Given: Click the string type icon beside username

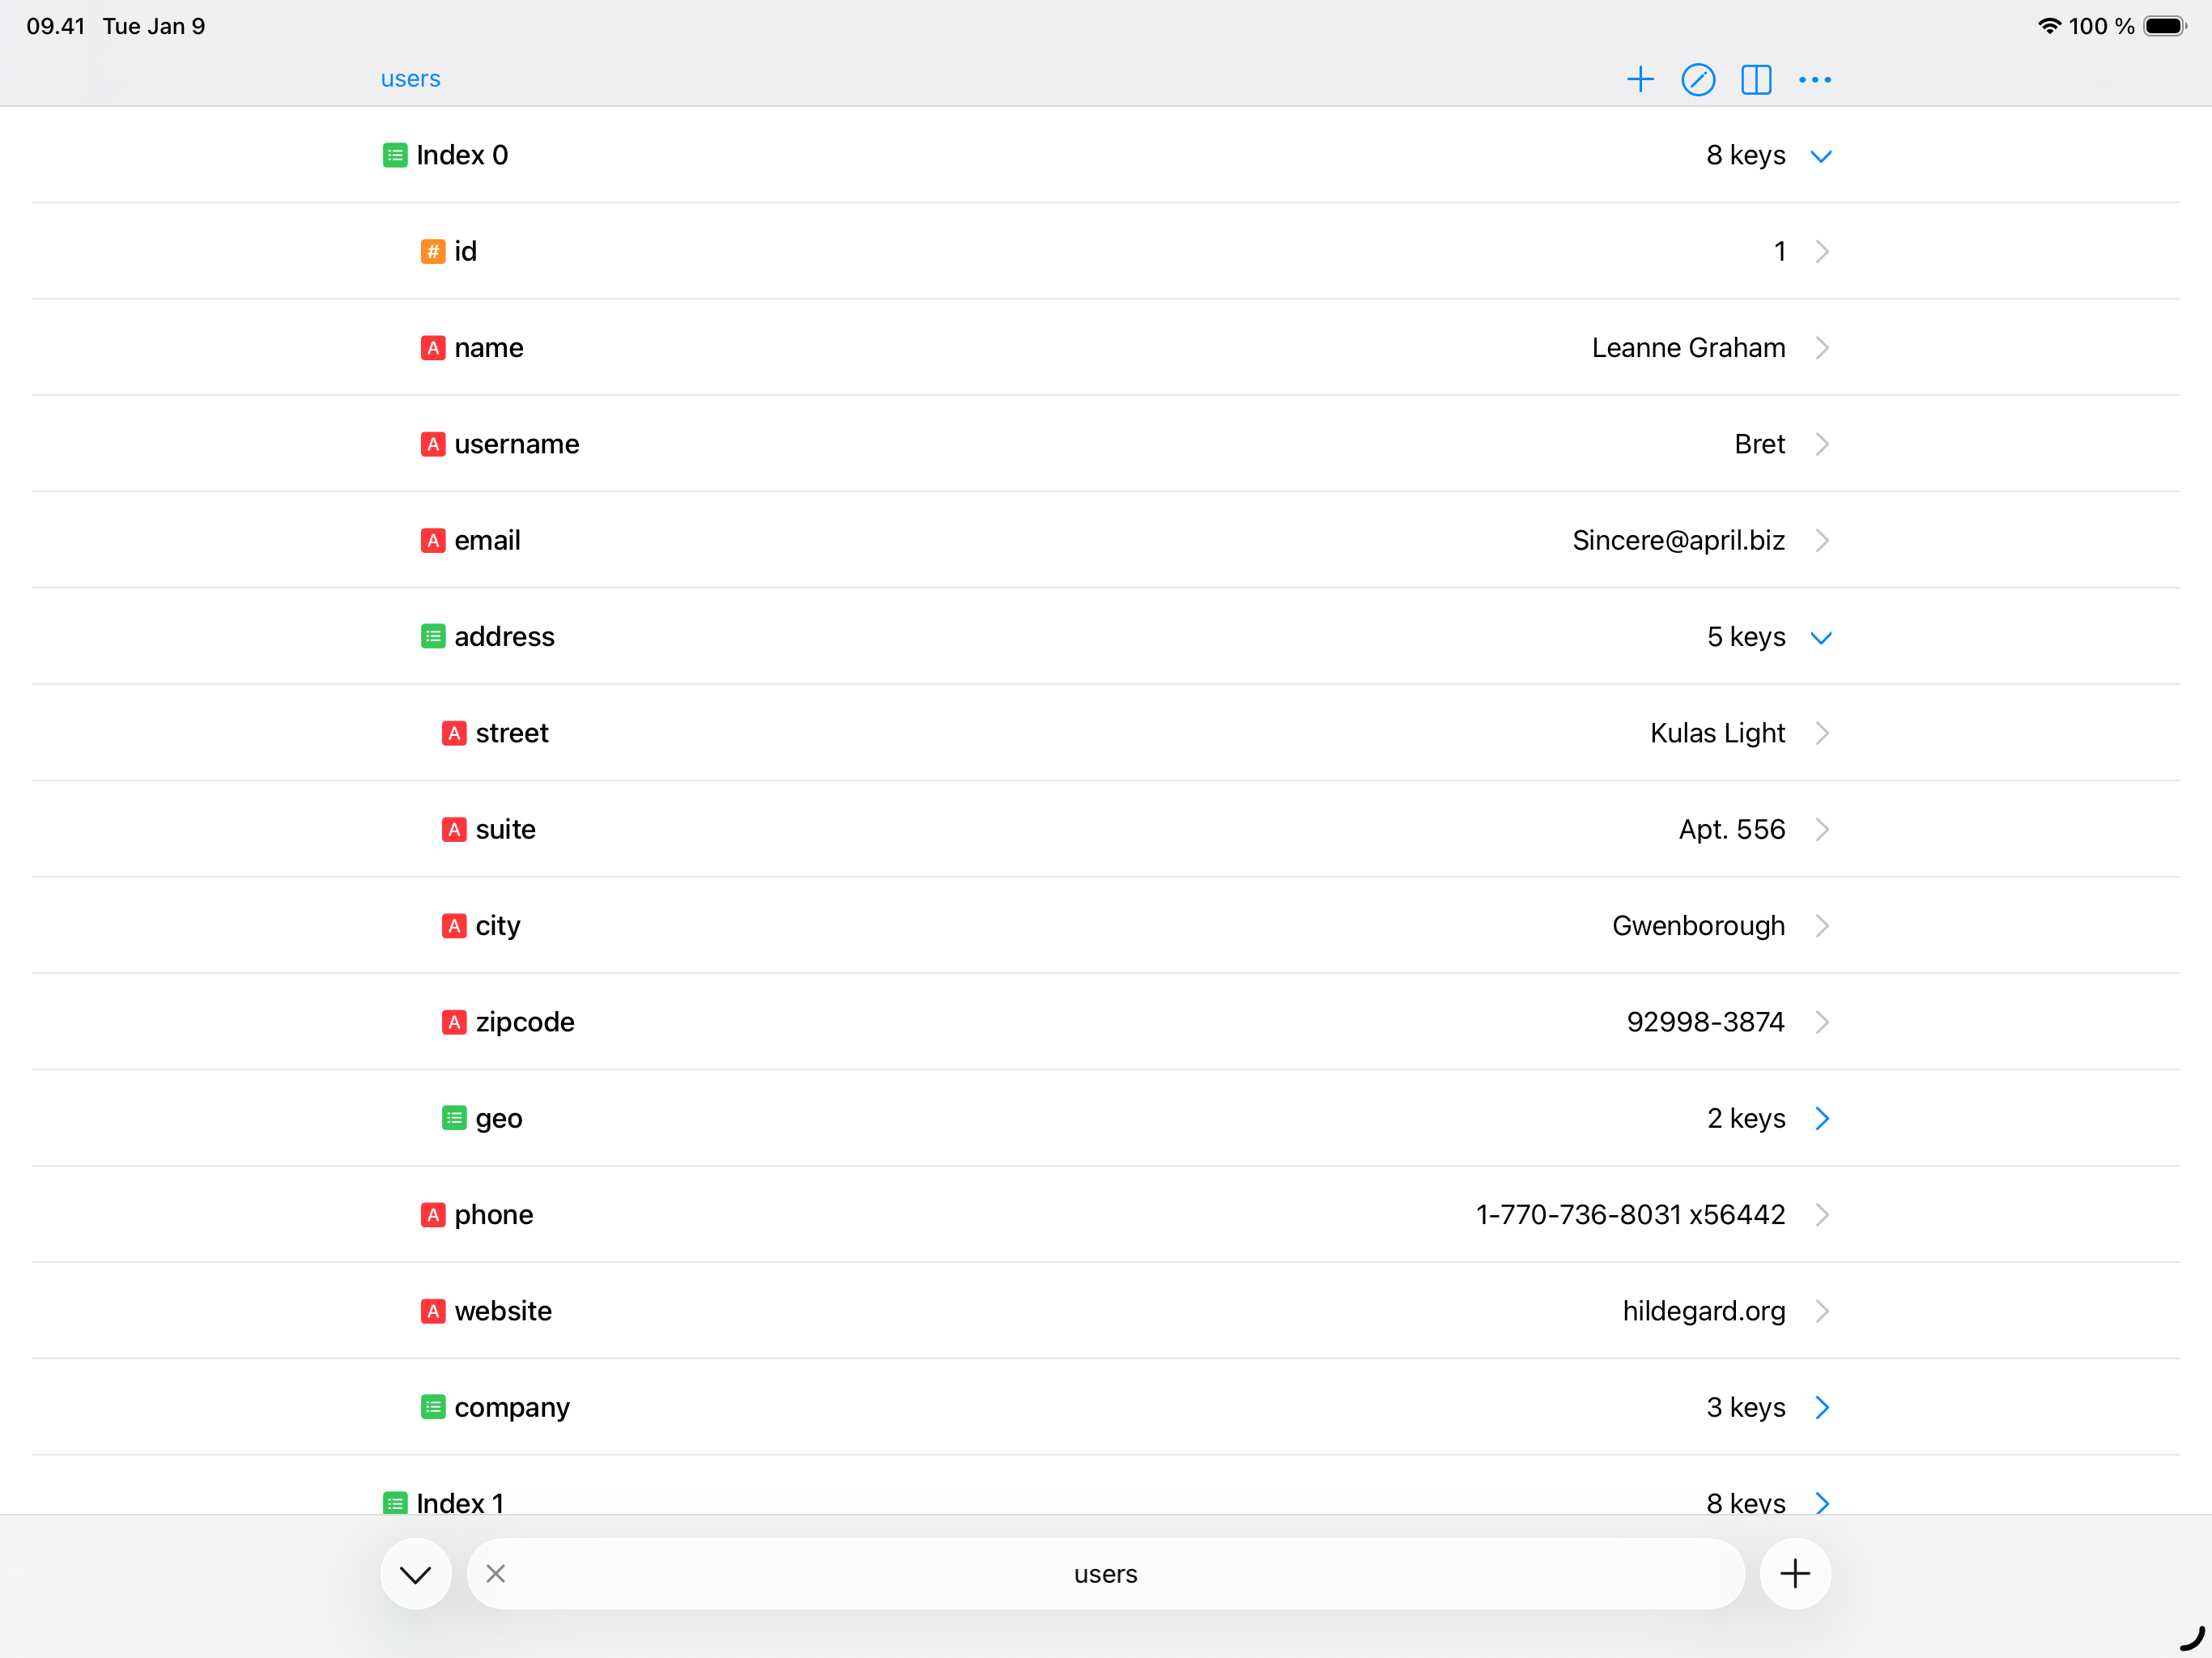Looking at the screenshot, I should click(x=433, y=444).
